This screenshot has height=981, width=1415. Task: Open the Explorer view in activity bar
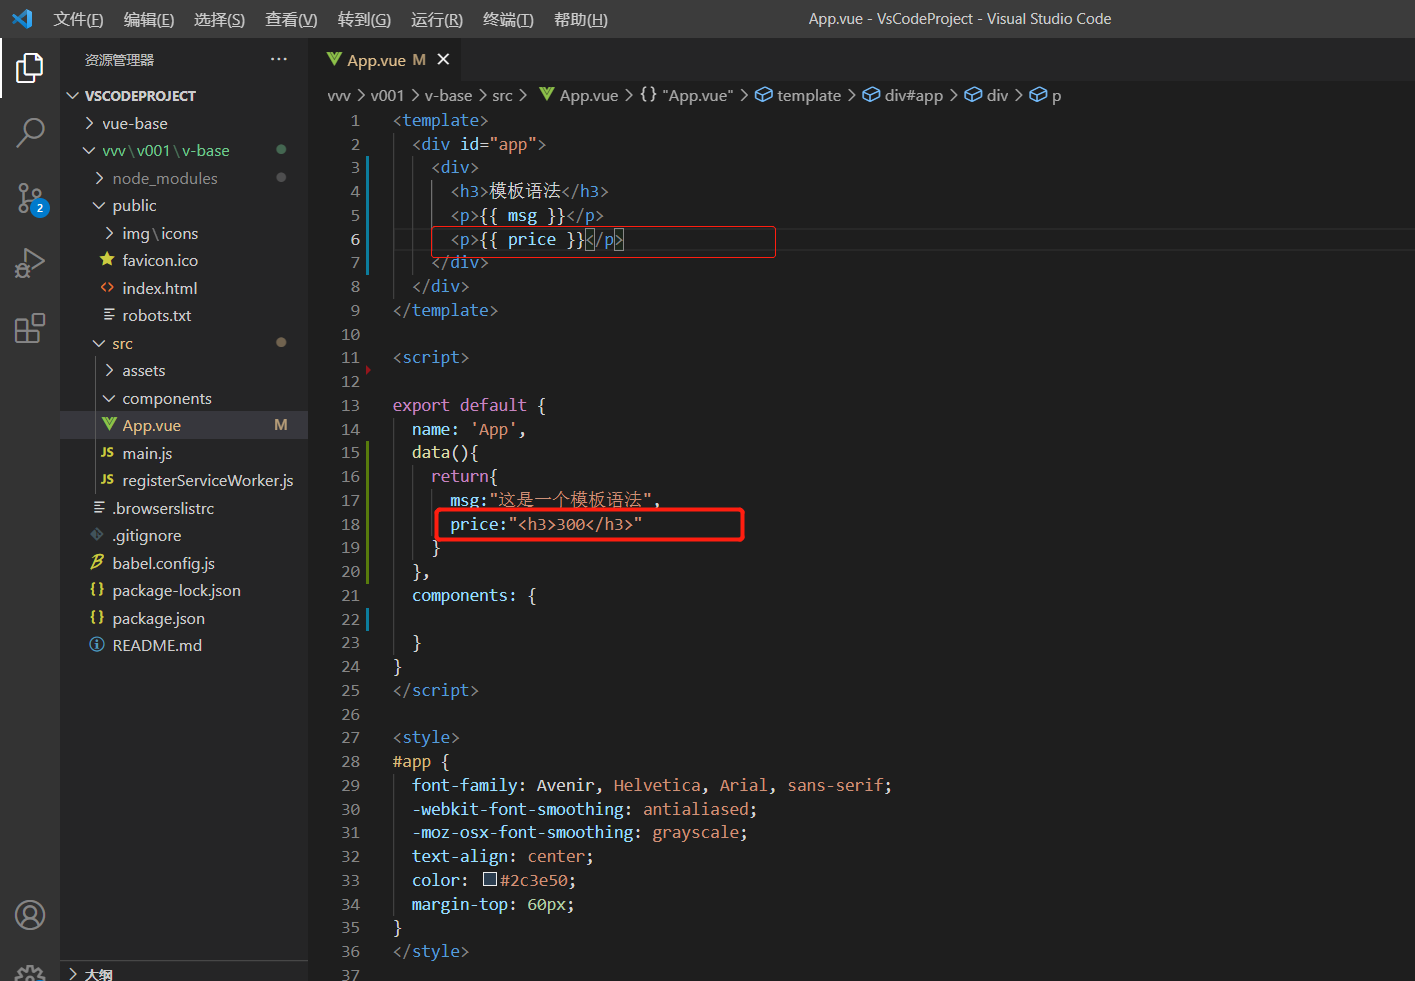[30, 68]
